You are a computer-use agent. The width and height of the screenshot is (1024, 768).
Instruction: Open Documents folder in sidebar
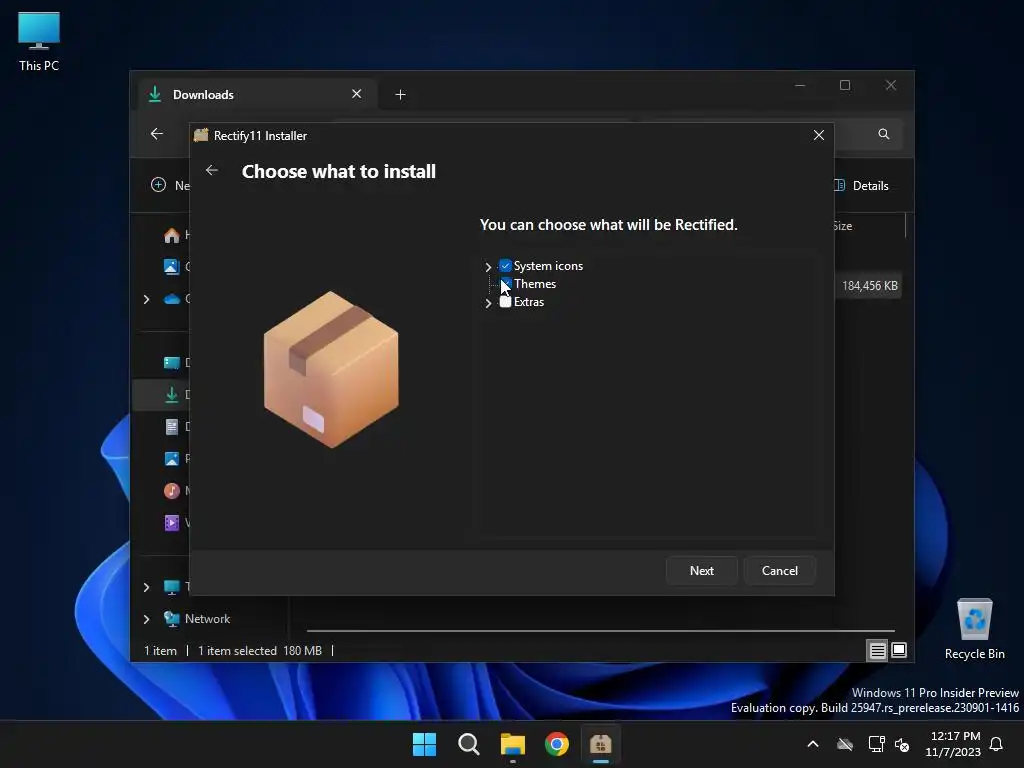click(172, 426)
